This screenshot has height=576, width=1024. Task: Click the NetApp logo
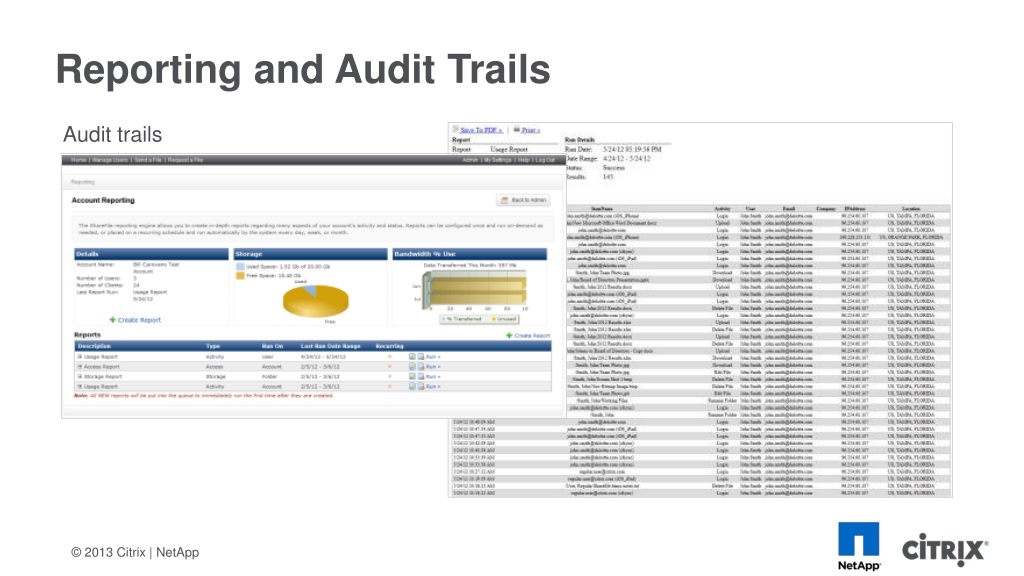[859, 546]
